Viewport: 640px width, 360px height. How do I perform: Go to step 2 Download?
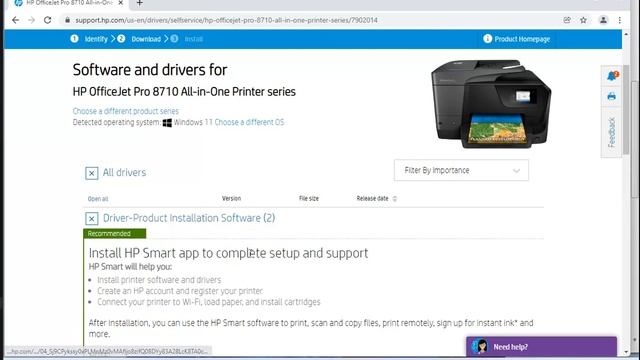(139, 39)
